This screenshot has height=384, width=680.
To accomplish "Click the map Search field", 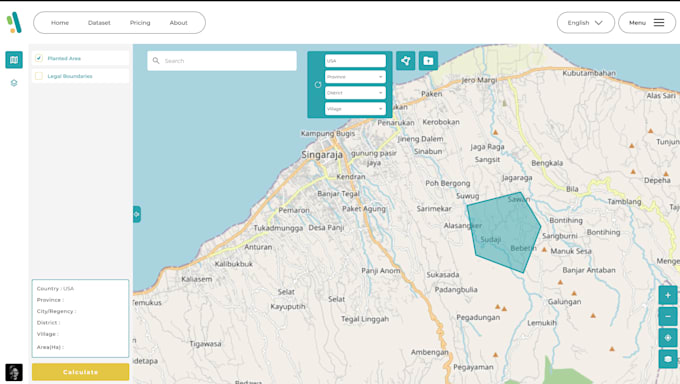I will coord(222,61).
